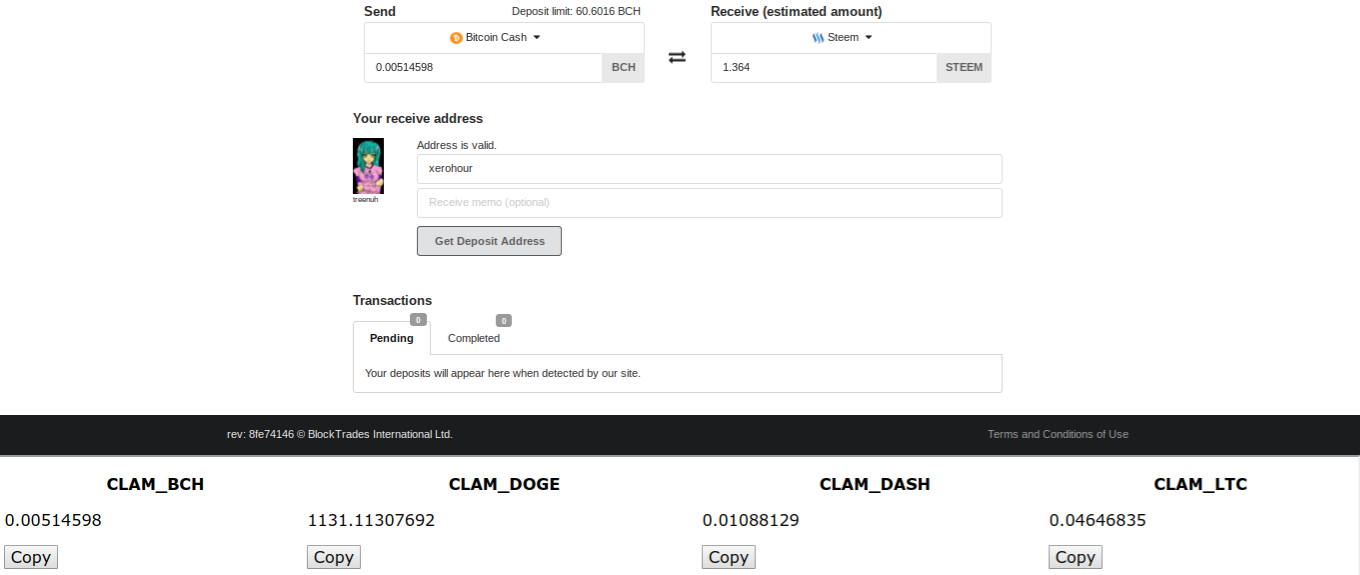1360x575 pixels.
Task: Click the rev: 8fe74146 BlockTrades footer text
Action: [x=340, y=434]
